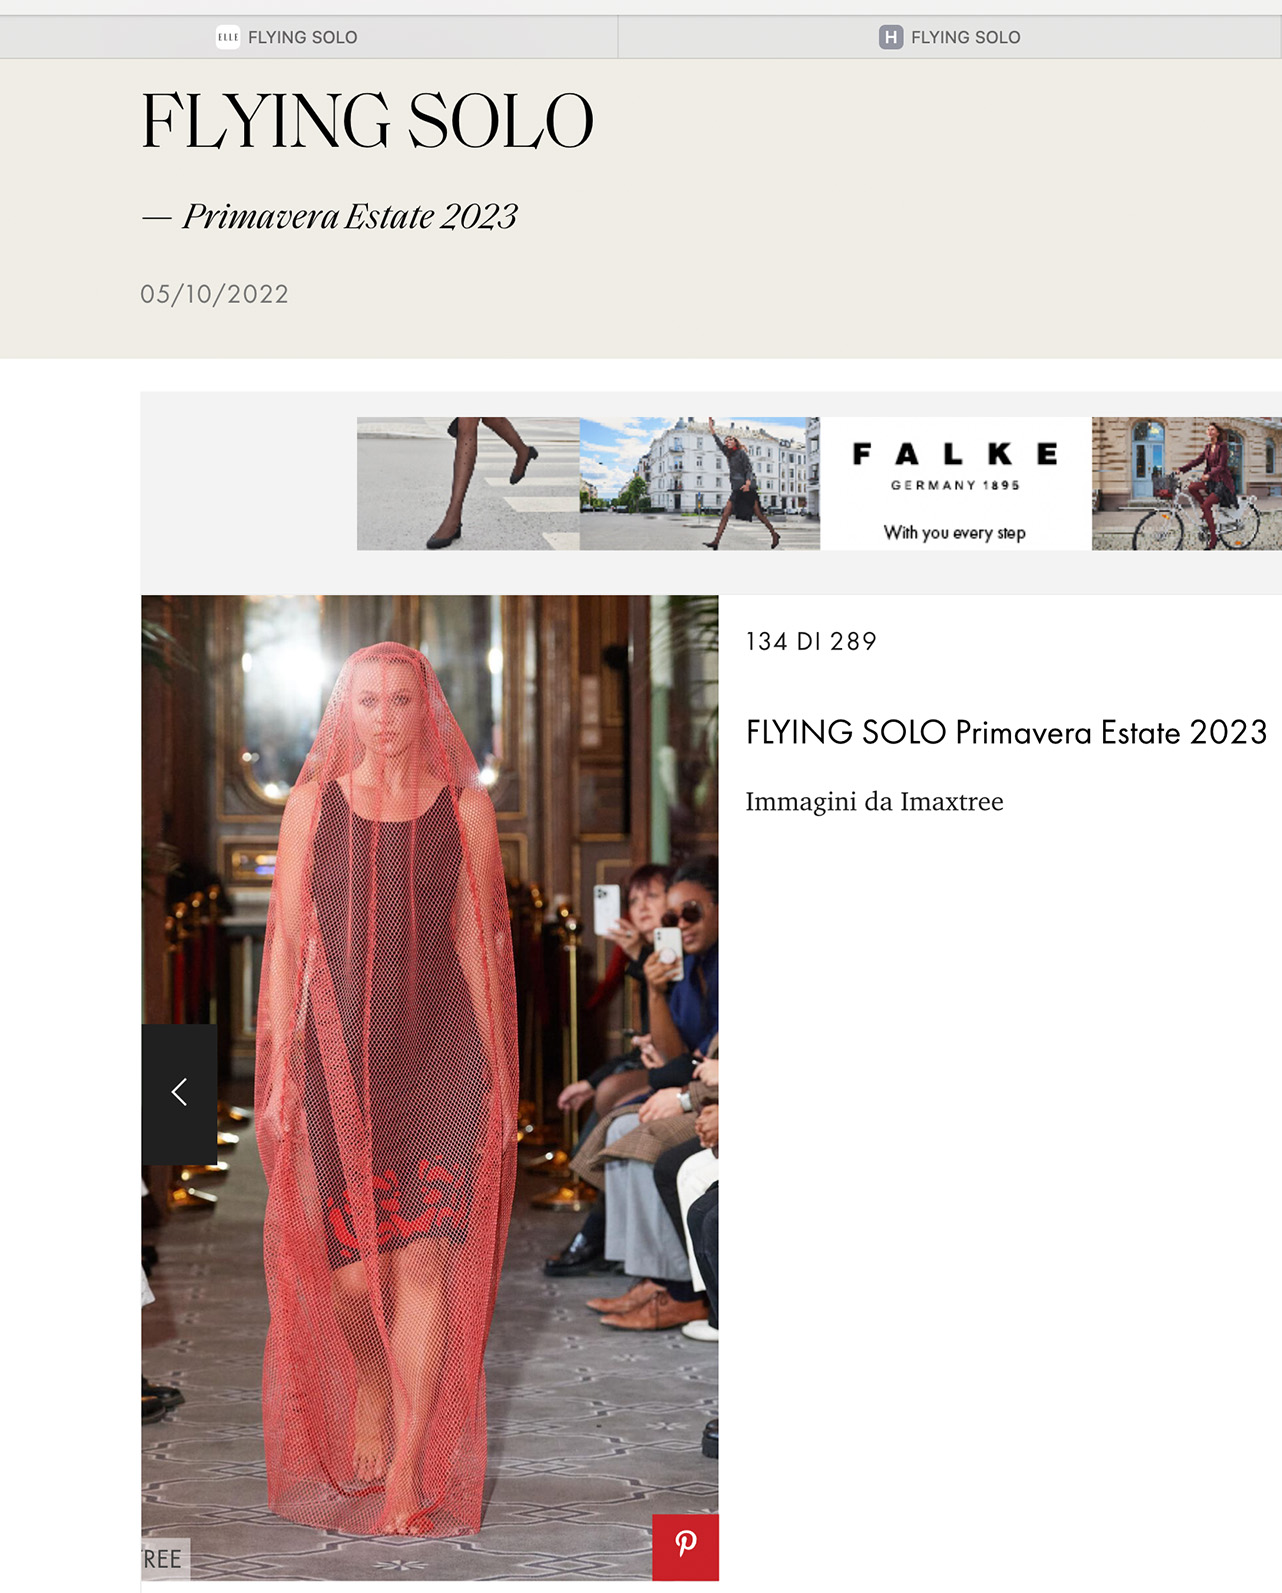The image size is (1282, 1593).
Task: Switch to the ELLE Flying Solo tab
Action: (309, 37)
